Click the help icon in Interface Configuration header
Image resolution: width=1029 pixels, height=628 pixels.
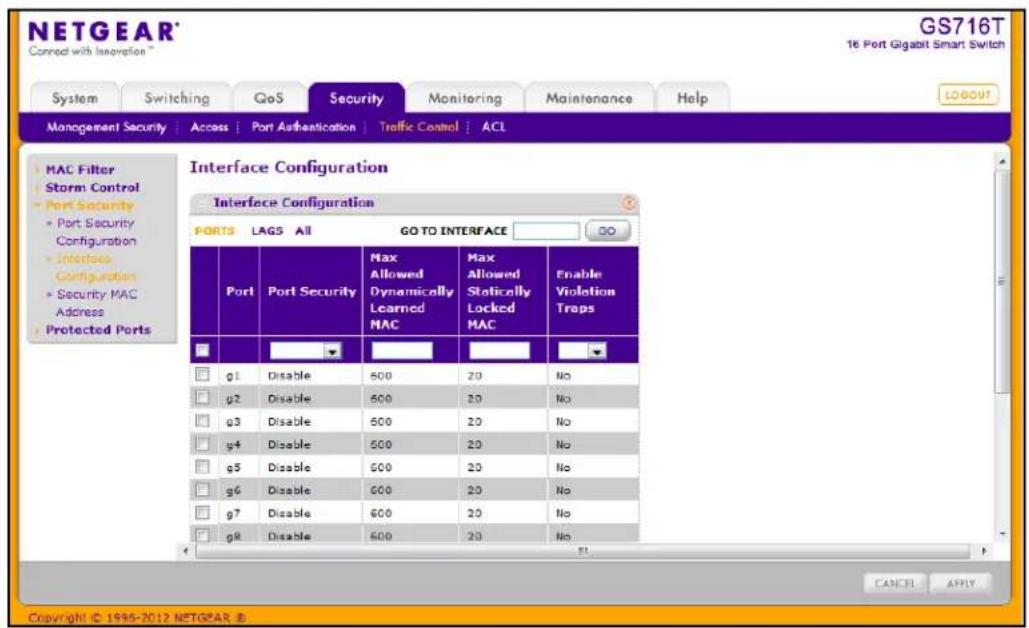point(628,203)
